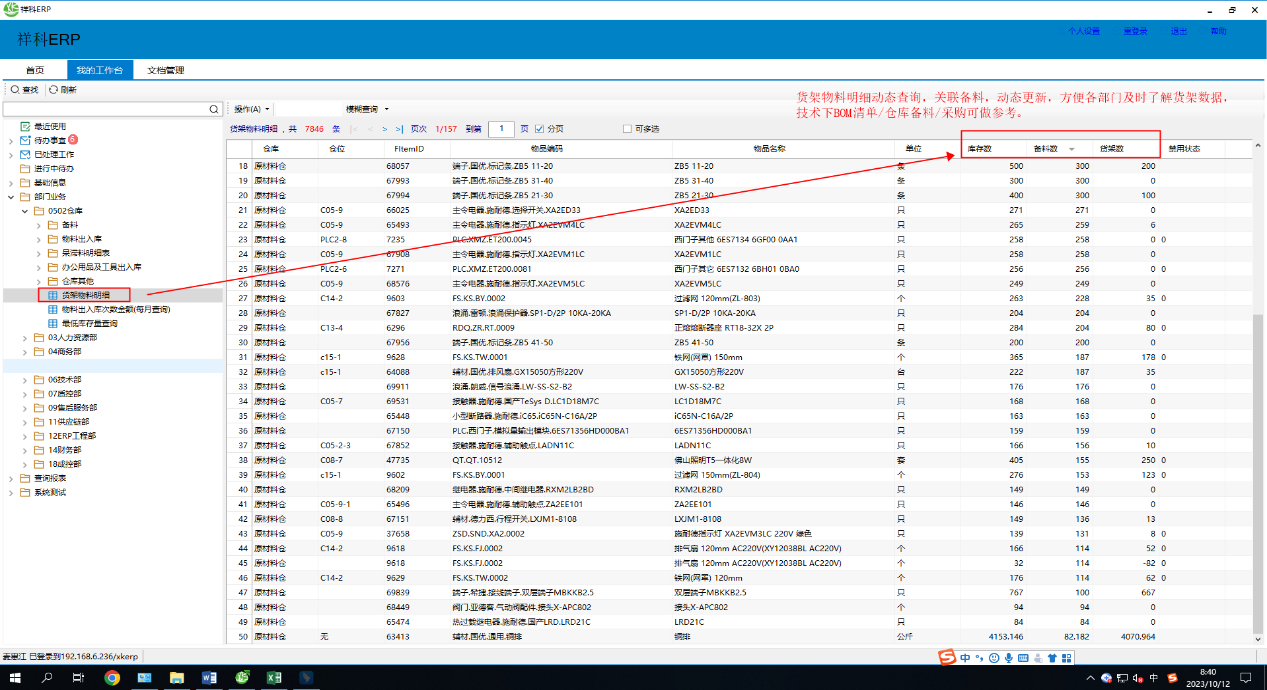Click the 个人设置 link in header
This screenshot has width=1267, height=690.
pos(1083,31)
